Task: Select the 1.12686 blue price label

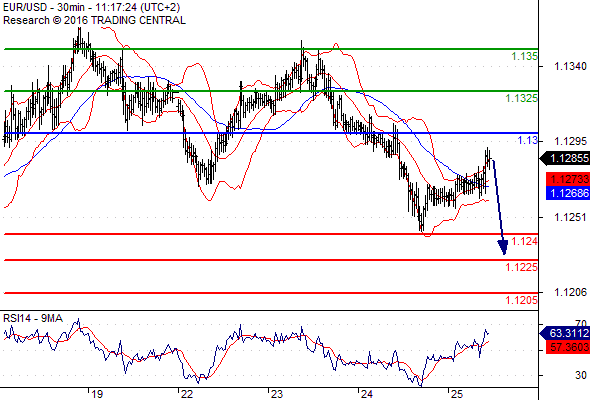Action: pos(568,193)
